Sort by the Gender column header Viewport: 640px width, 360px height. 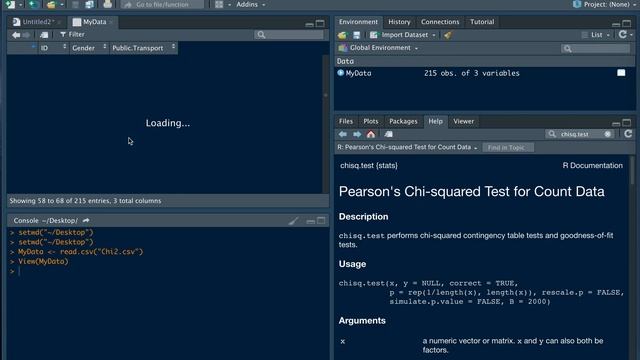coord(89,48)
